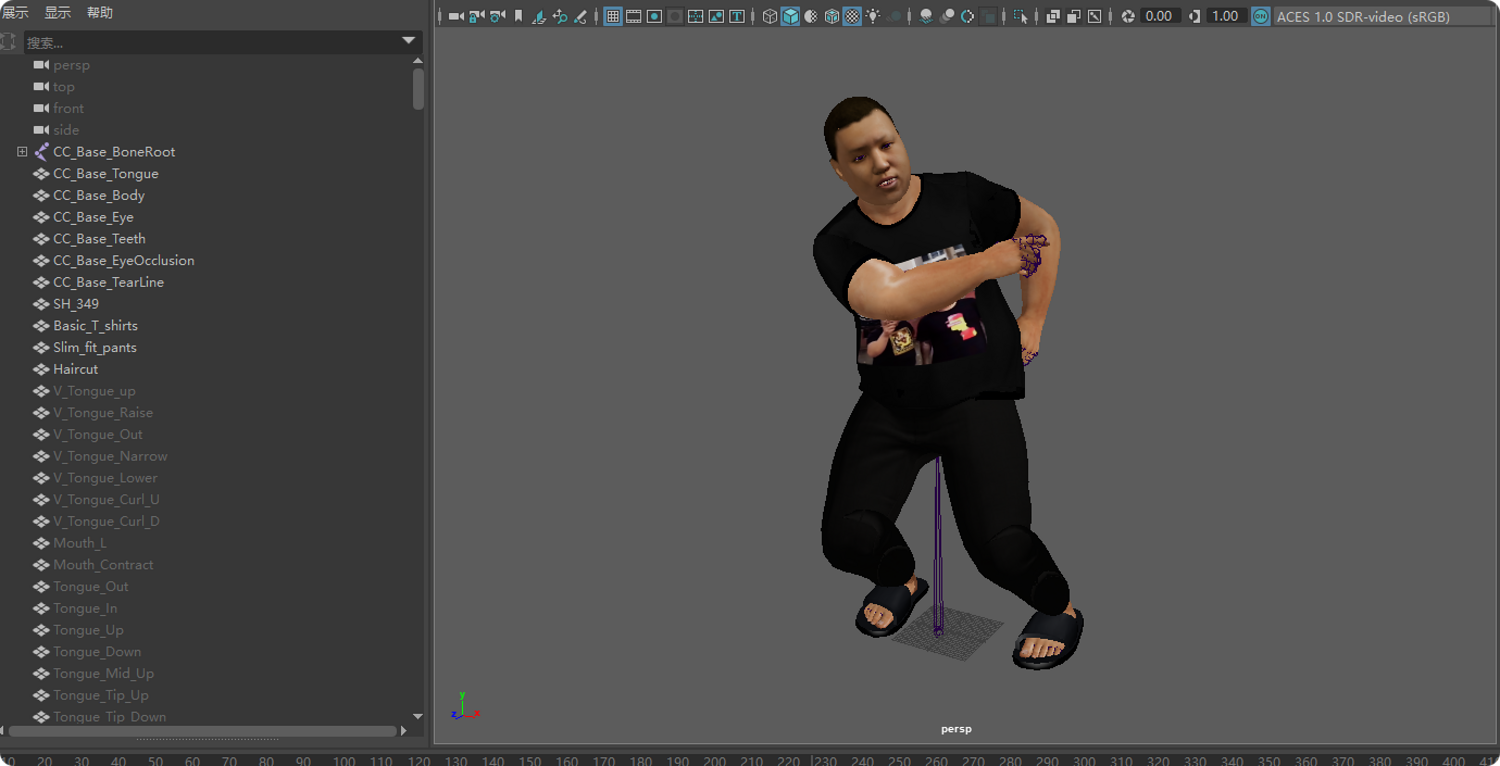Click the Outliner scroll-up arrow
The width and height of the screenshot is (1500, 766).
click(418, 61)
